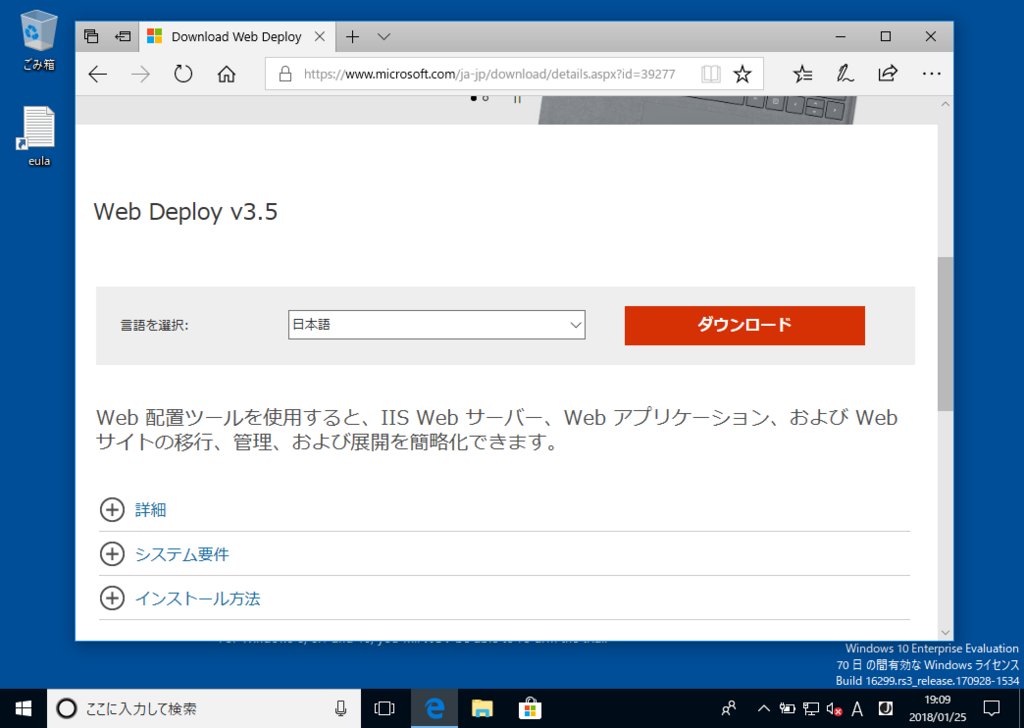Open the favorites hub icon

(803, 74)
